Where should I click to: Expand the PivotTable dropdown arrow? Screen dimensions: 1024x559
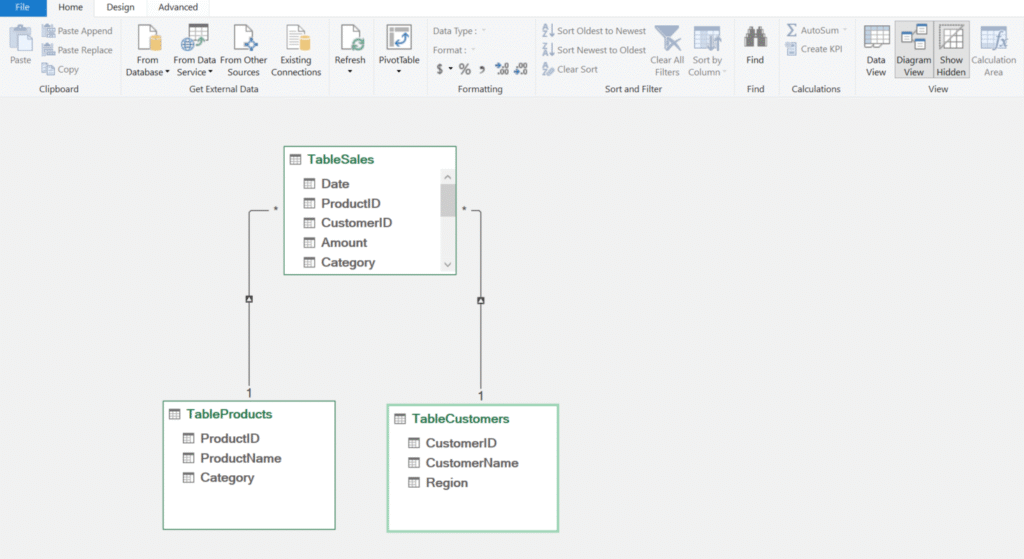(x=398, y=72)
